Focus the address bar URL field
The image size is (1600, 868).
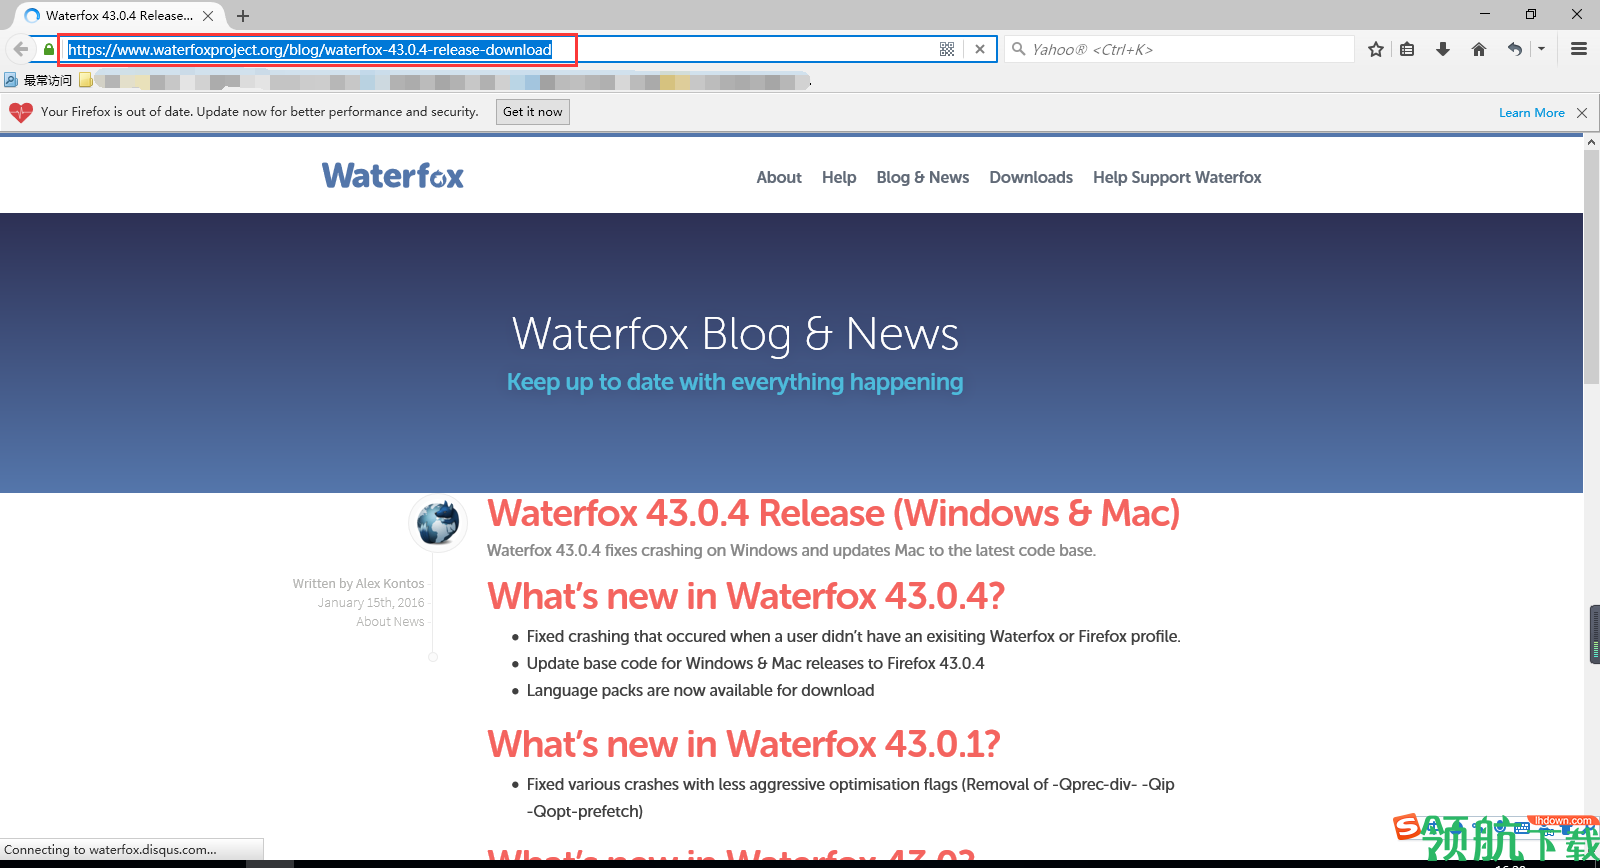coord(501,49)
